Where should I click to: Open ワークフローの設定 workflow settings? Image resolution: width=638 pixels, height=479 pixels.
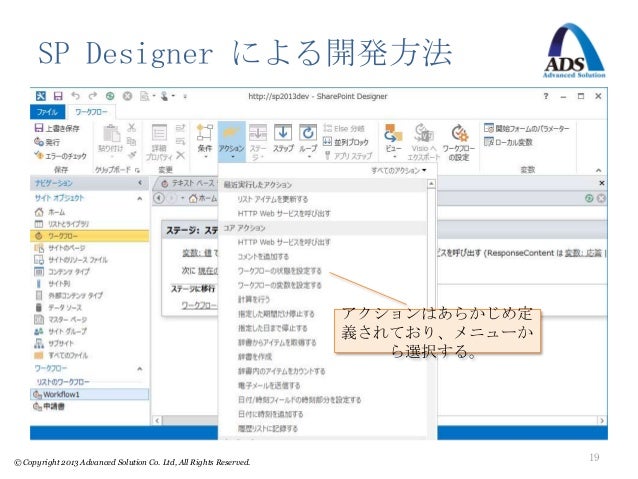click(459, 142)
